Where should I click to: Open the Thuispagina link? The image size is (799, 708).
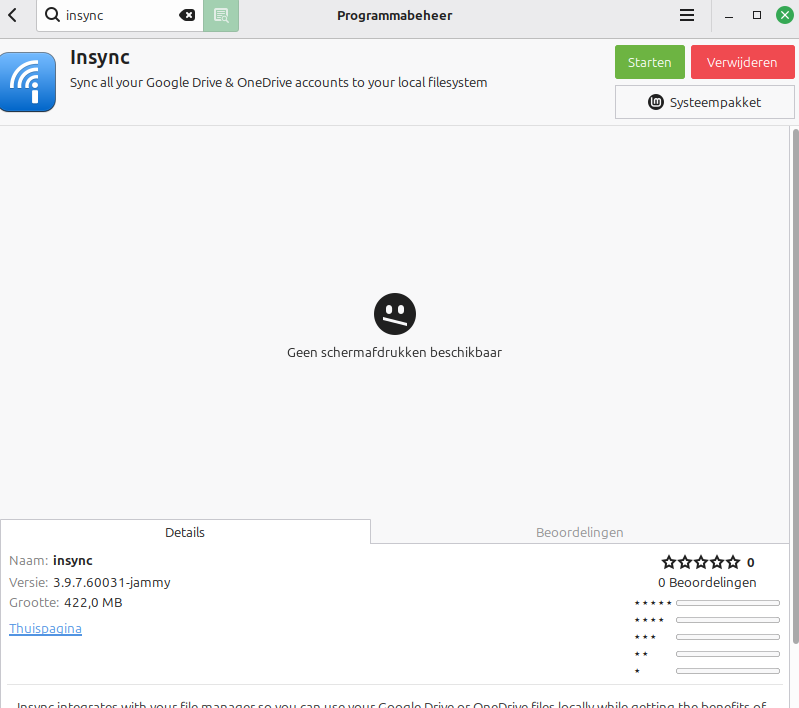coord(46,629)
